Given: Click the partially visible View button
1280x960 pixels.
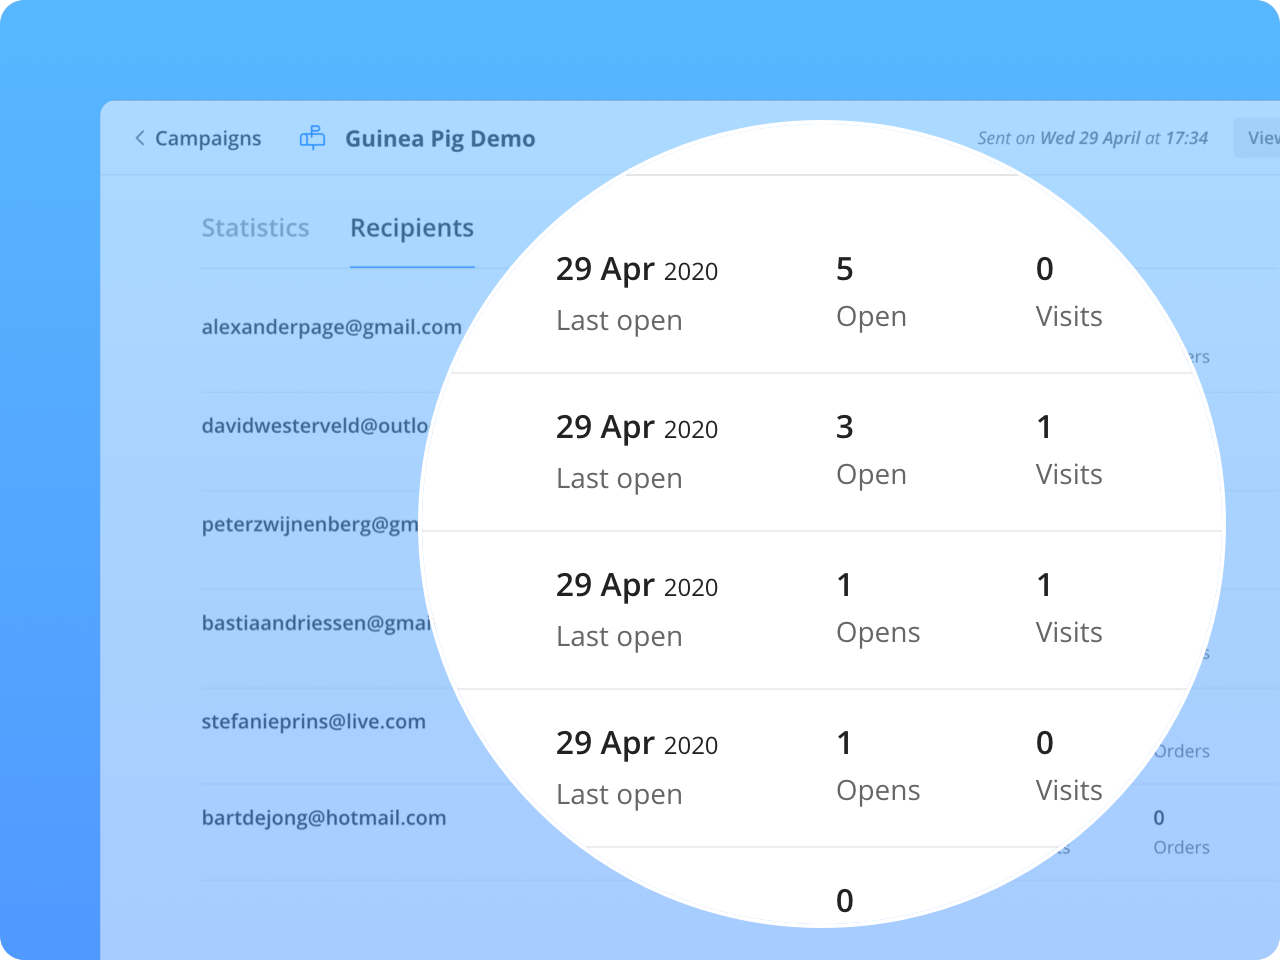Looking at the screenshot, I should pyautogui.click(x=1260, y=138).
